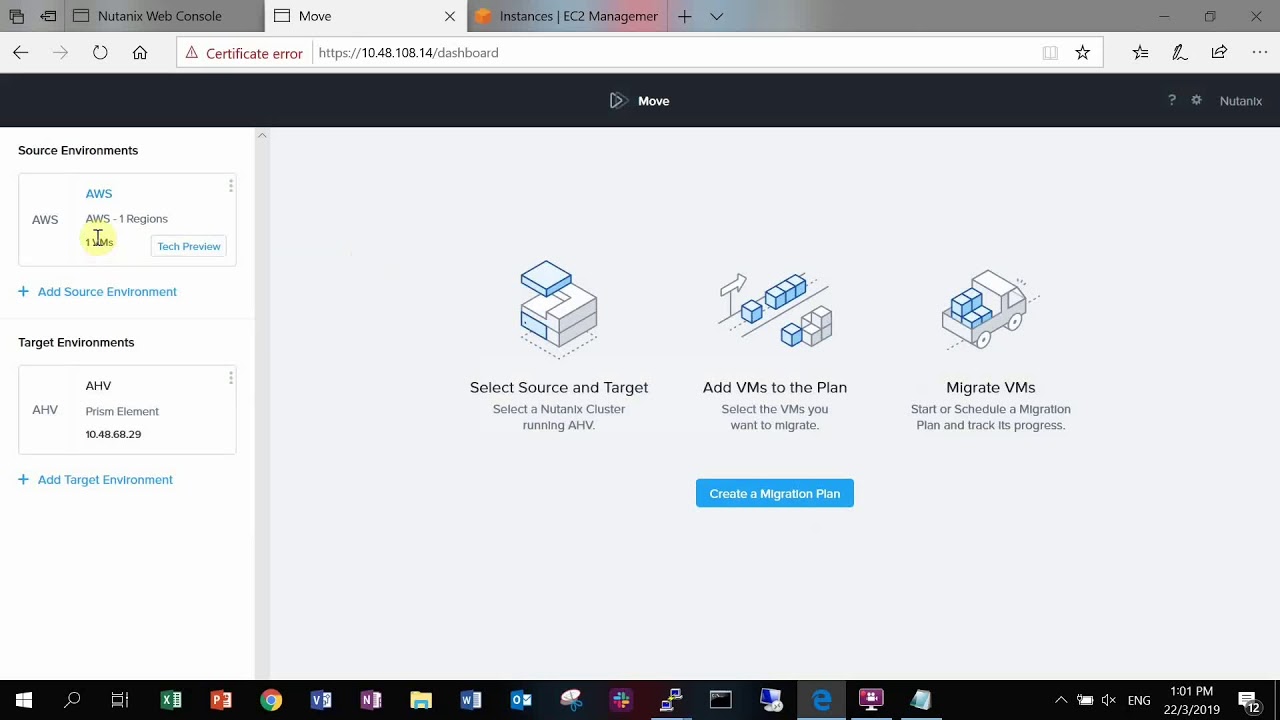This screenshot has width=1280, height=720.
Task: Click the Move logo icon
Action: click(618, 100)
